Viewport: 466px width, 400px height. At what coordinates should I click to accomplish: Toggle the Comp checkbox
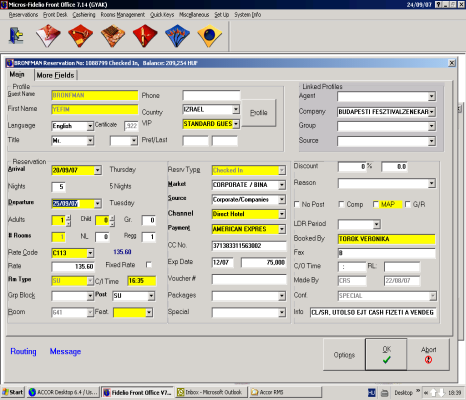341,204
